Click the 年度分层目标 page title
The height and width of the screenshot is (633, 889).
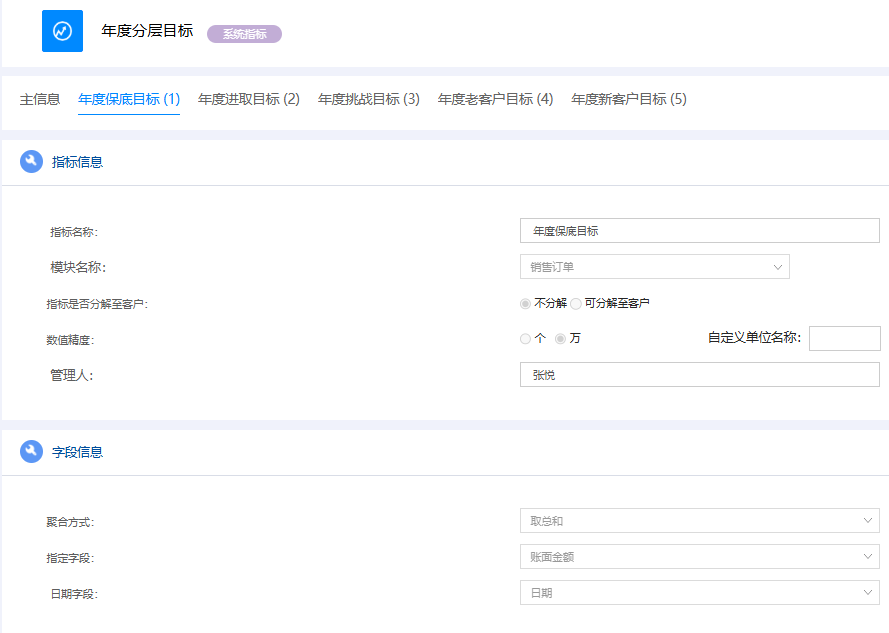click(147, 31)
